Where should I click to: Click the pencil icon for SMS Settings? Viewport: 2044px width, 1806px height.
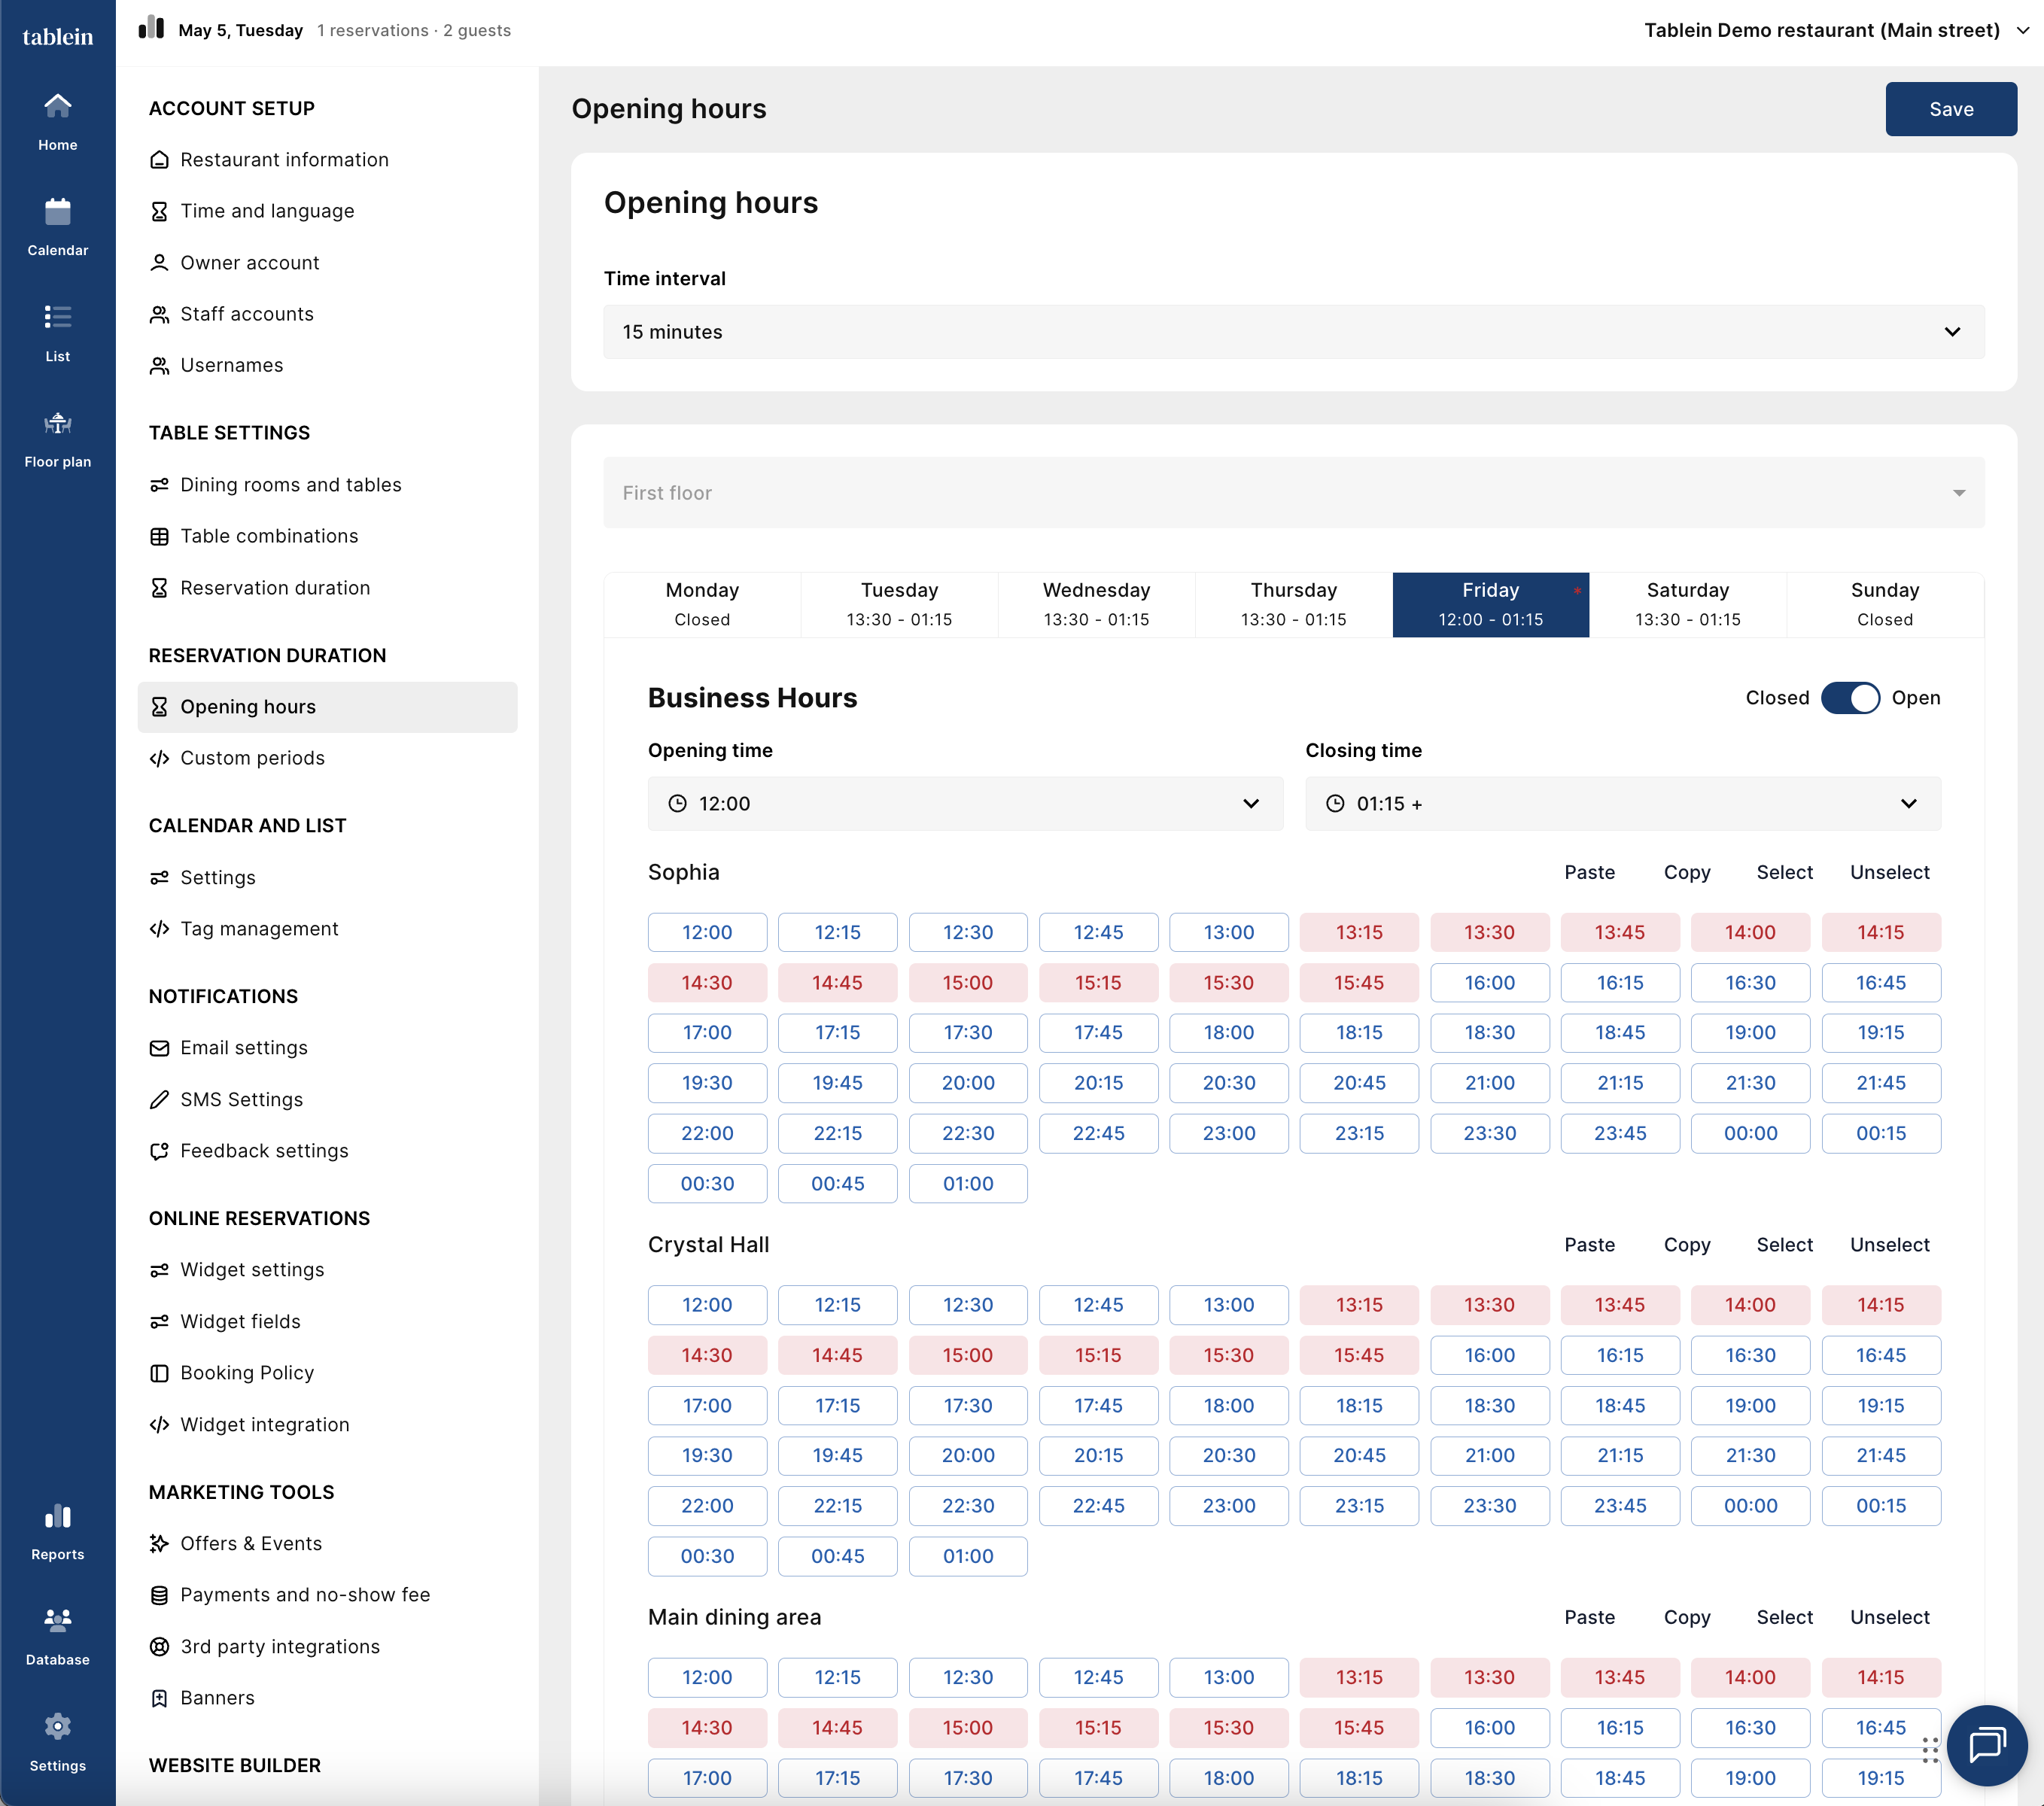159,1100
